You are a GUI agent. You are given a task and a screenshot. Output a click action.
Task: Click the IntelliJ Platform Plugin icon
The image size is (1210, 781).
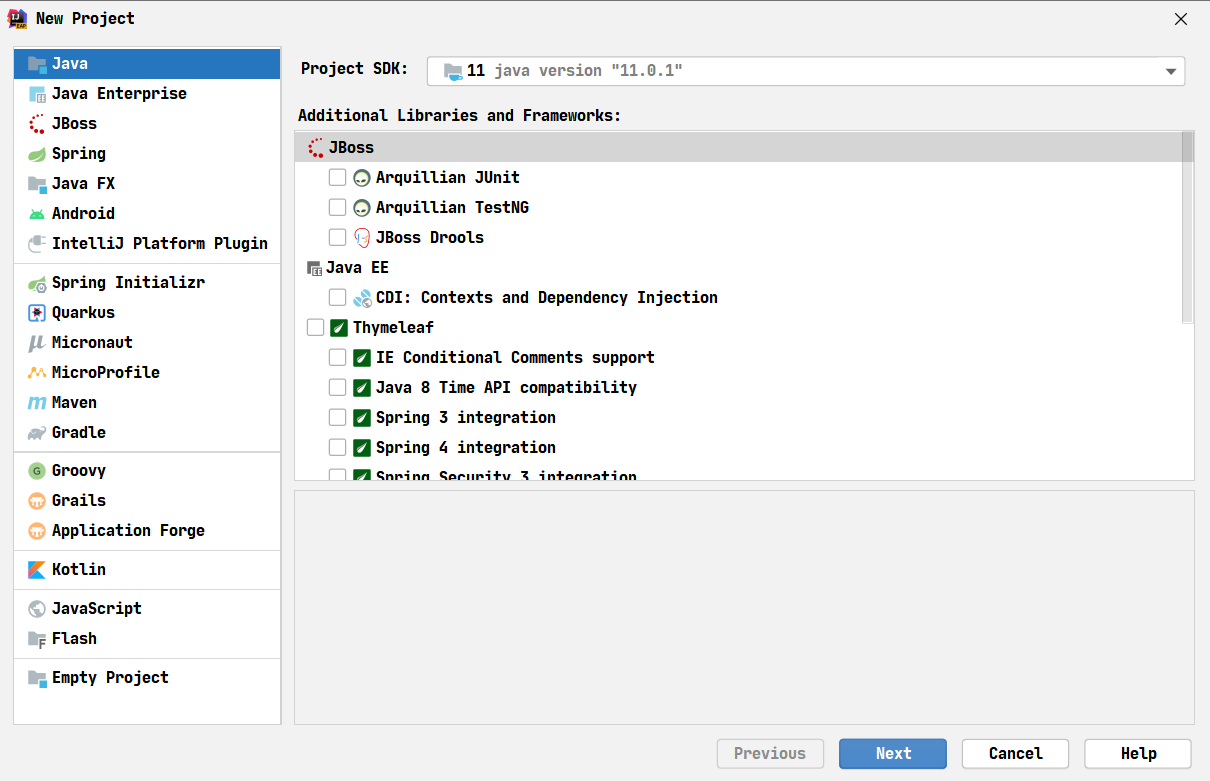[x=37, y=244]
